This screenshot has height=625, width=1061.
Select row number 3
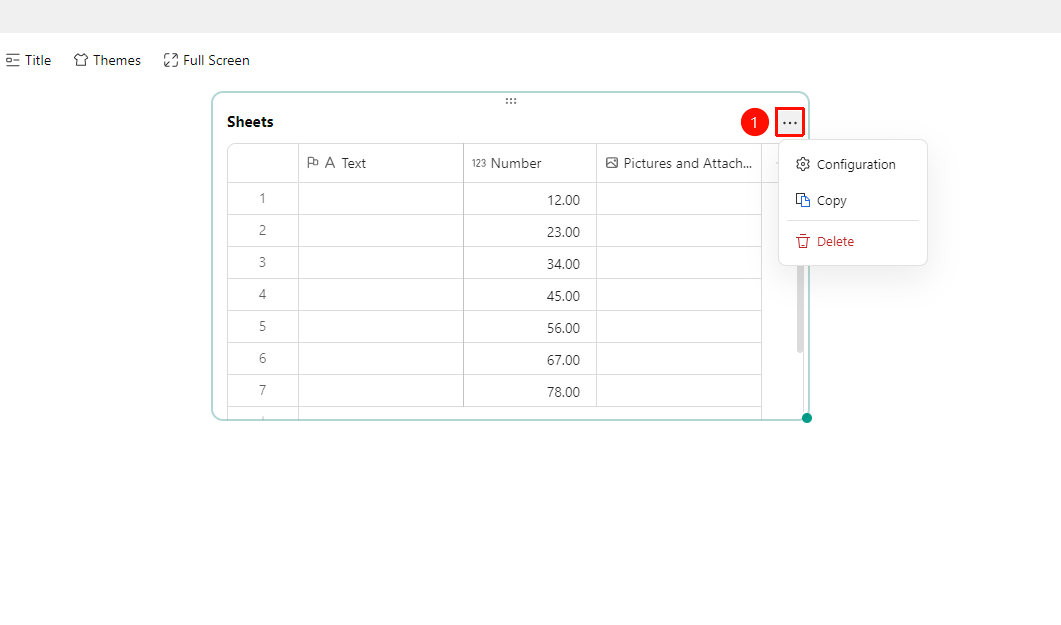(x=263, y=262)
